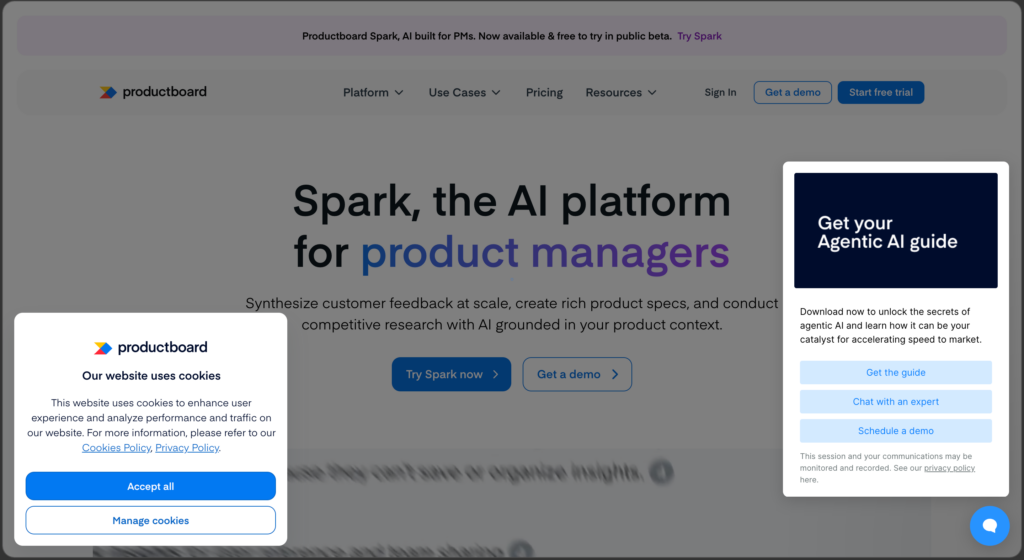
Task: Open the chat bubble widget icon
Action: coord(989,525)
